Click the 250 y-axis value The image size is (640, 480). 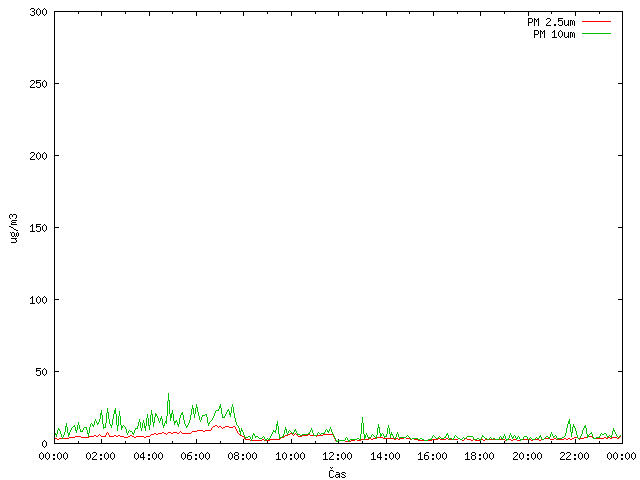click(x=38, y=84)
